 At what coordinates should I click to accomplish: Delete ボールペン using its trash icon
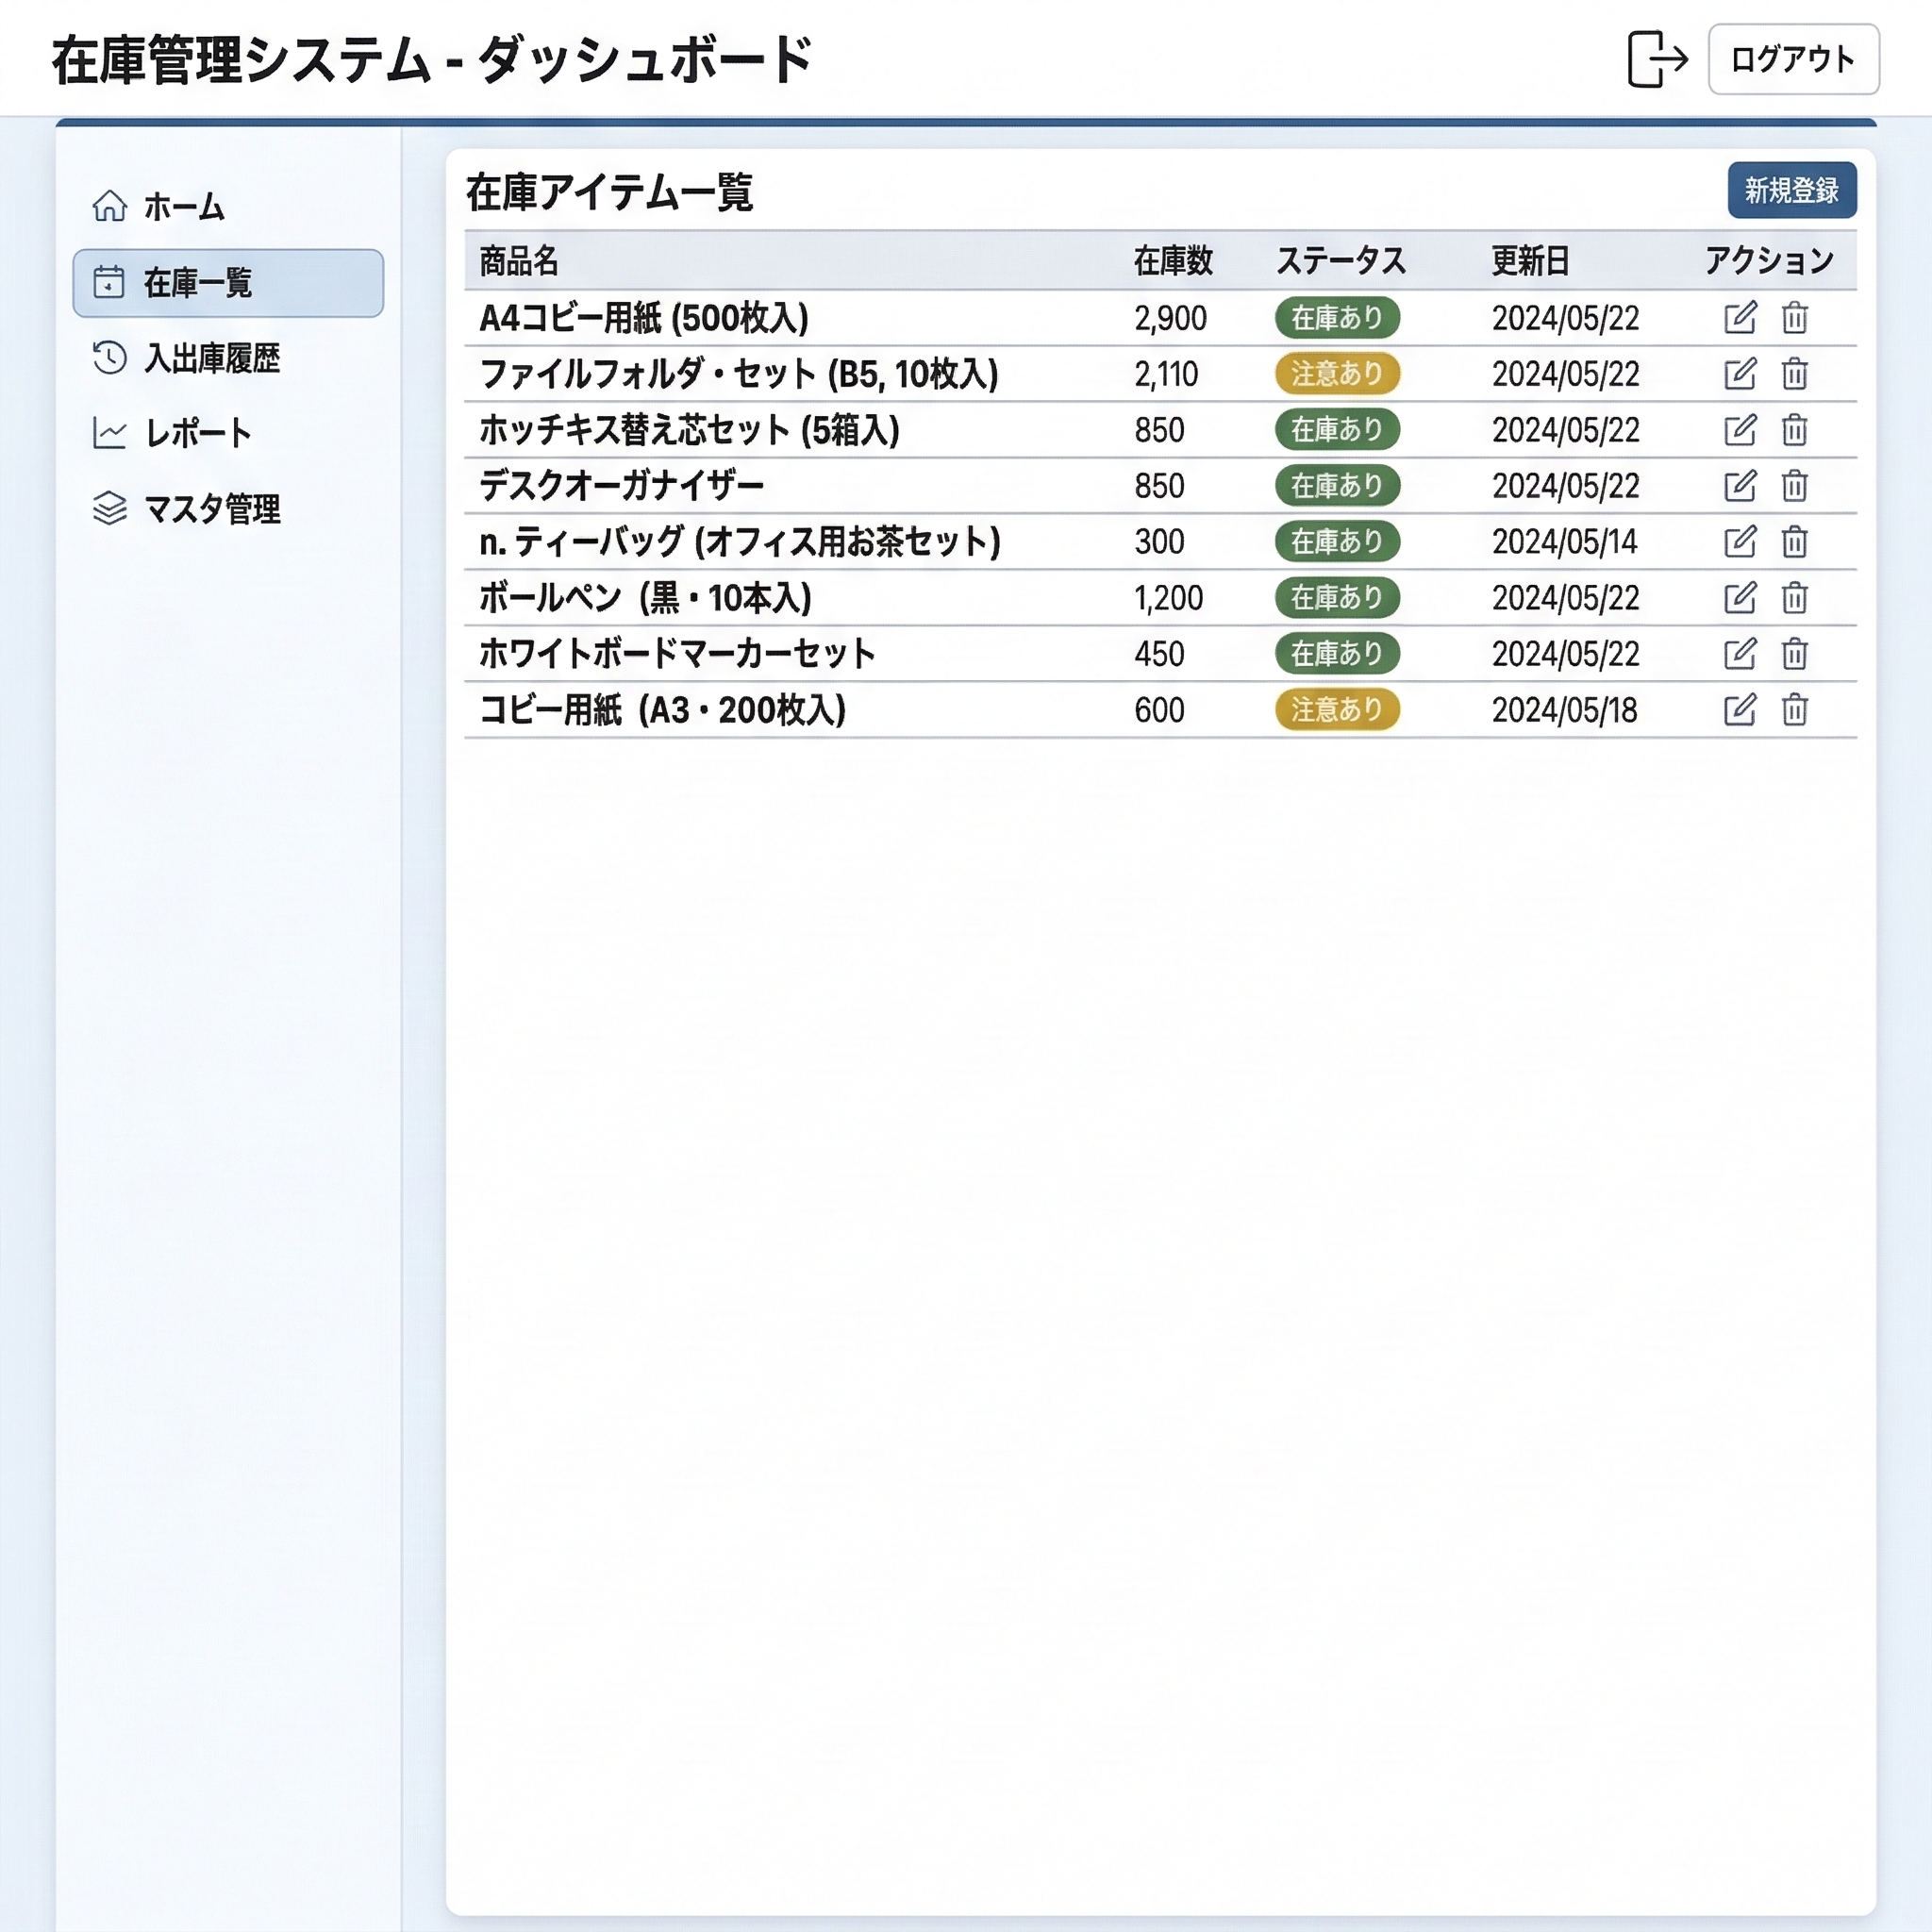coord(1795,598)
